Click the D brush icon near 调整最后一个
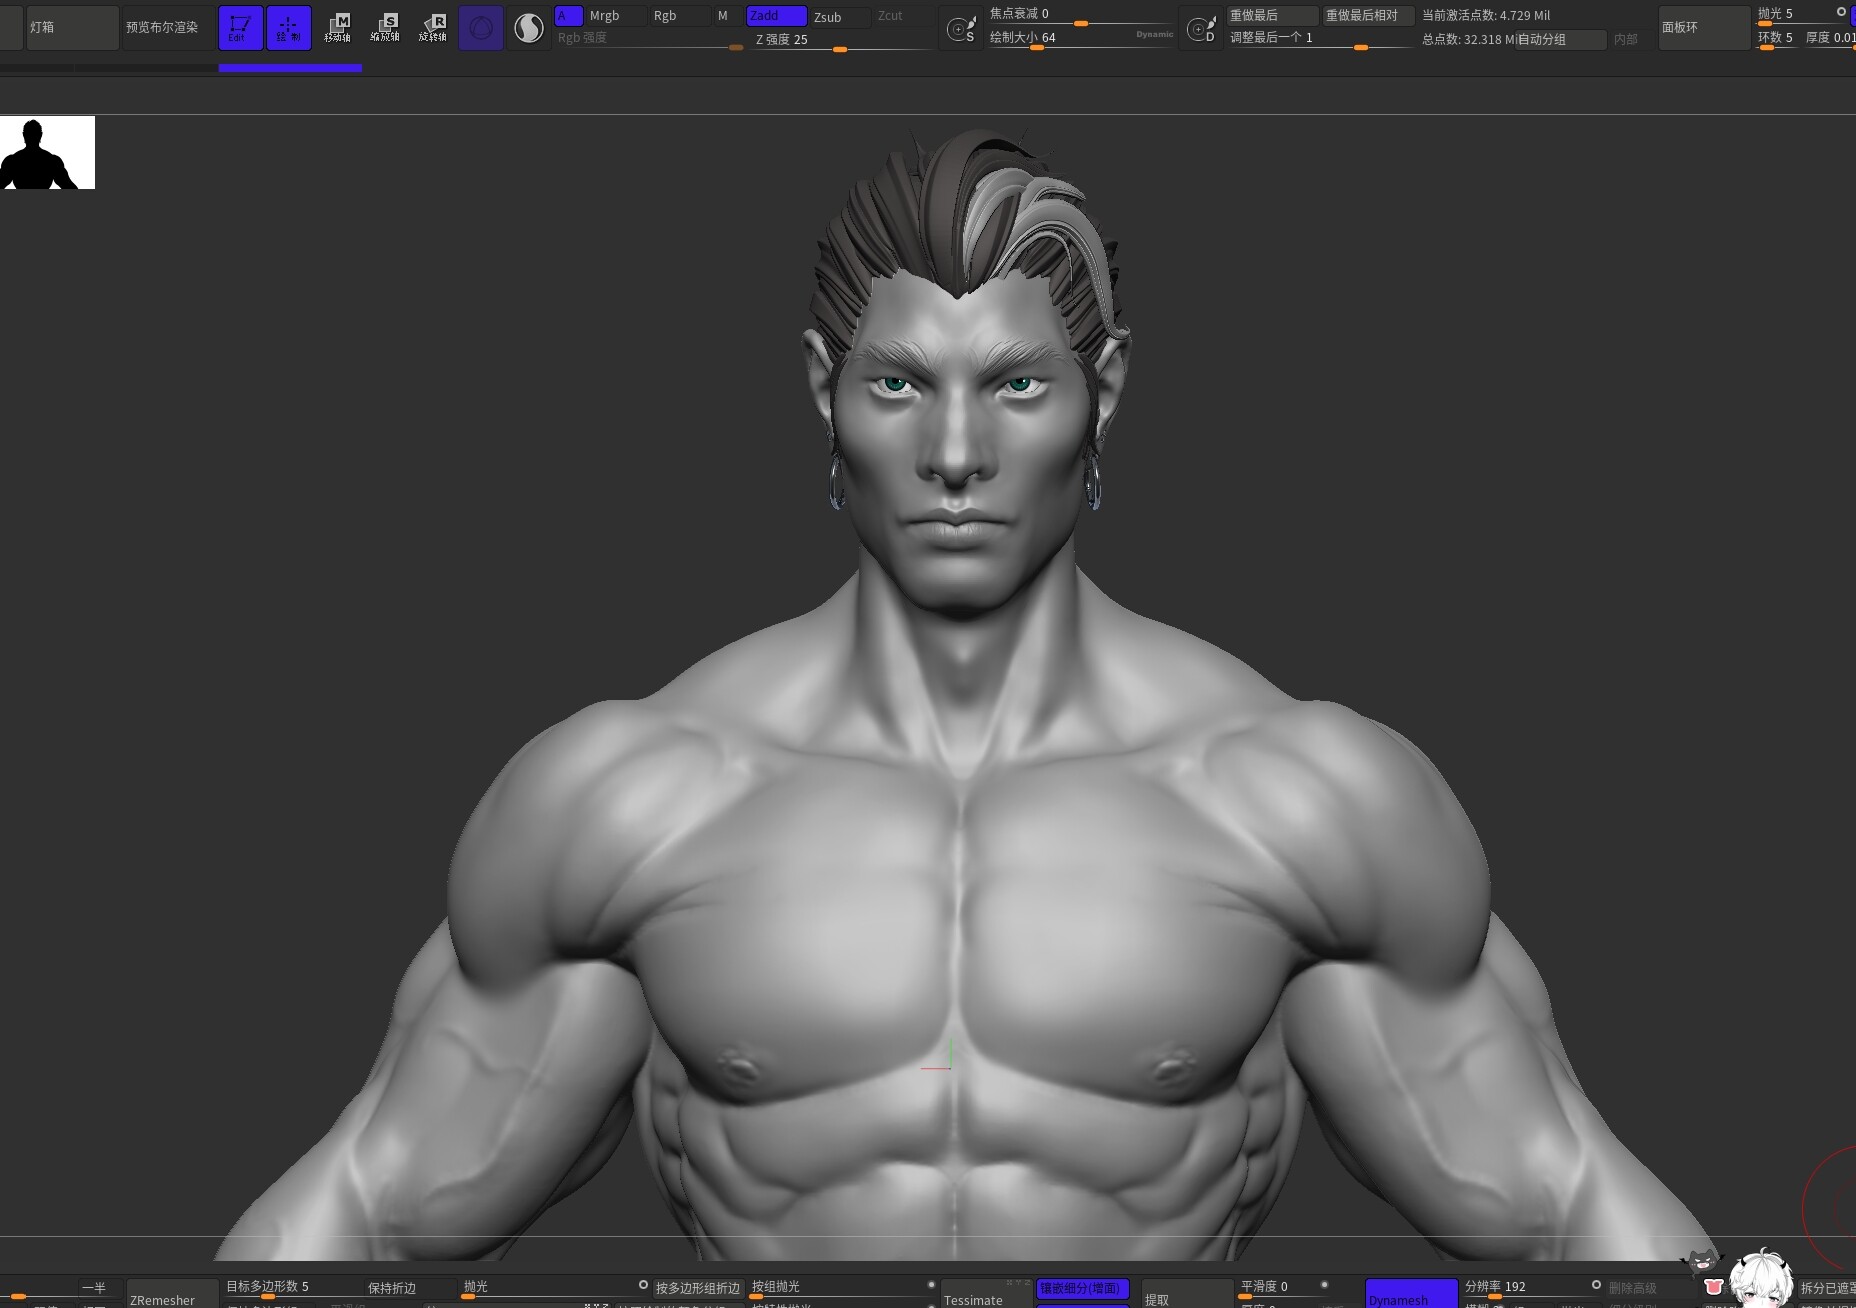 click(x=1201, y=27)
